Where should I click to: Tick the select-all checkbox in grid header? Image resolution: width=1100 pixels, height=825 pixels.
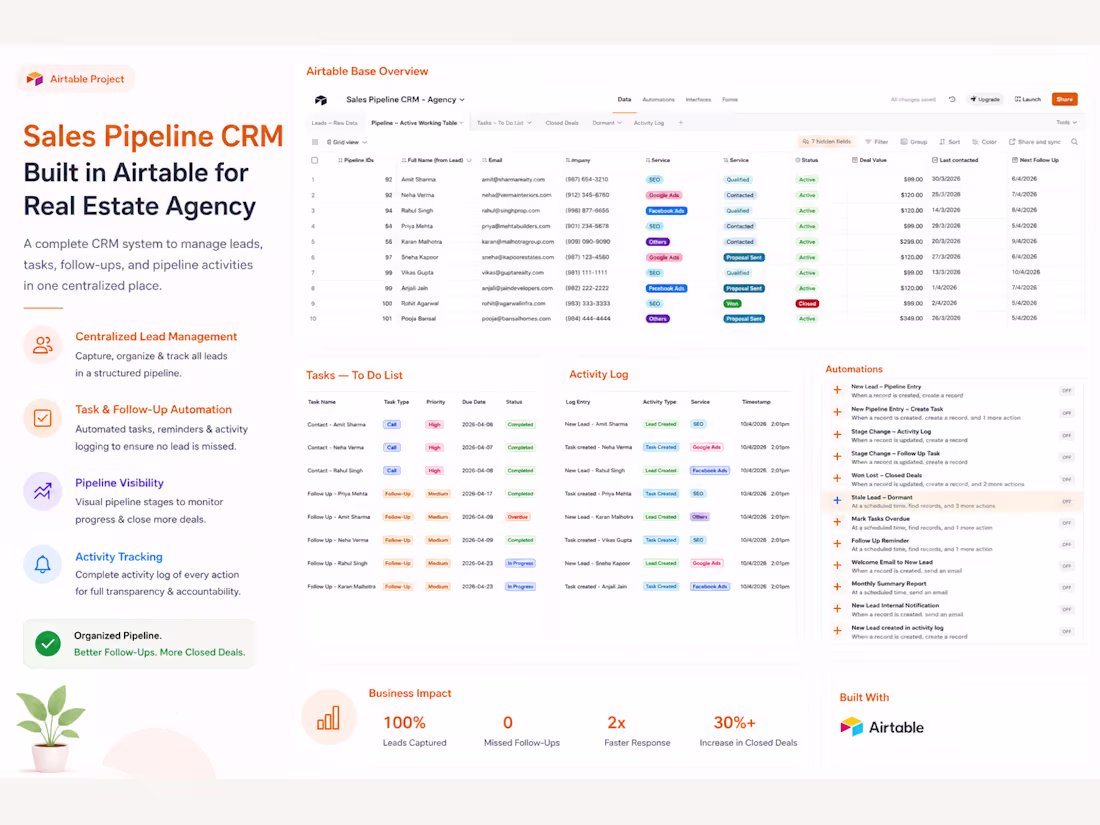(x=314, y=160)
